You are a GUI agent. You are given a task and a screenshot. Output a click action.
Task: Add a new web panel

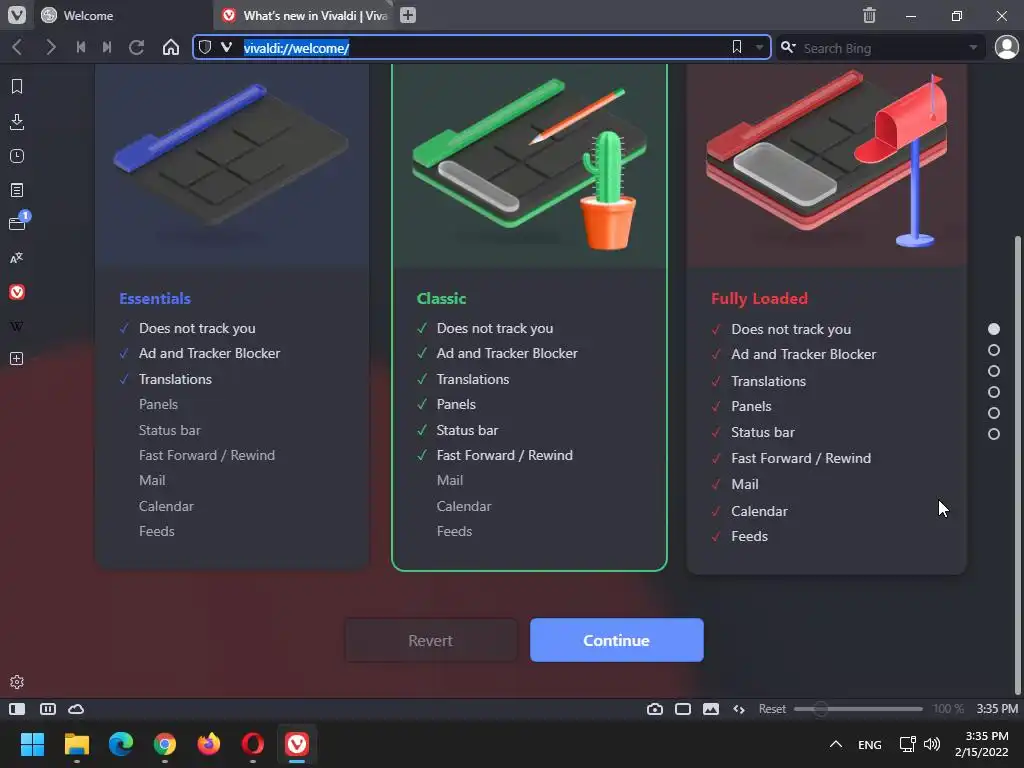[x=17, y=359]
